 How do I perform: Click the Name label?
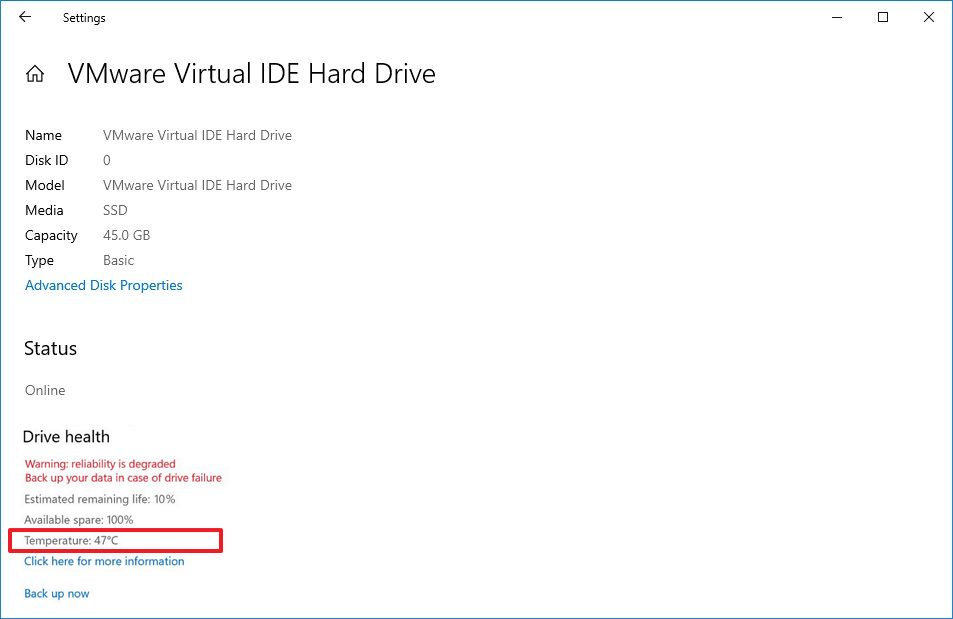[x=43, y=136]
